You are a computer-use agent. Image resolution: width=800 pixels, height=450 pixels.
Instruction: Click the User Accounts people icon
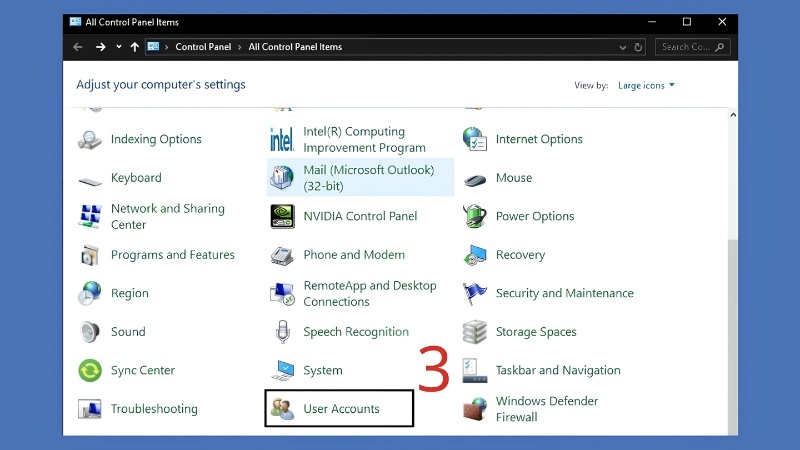[x=282, y=409]
